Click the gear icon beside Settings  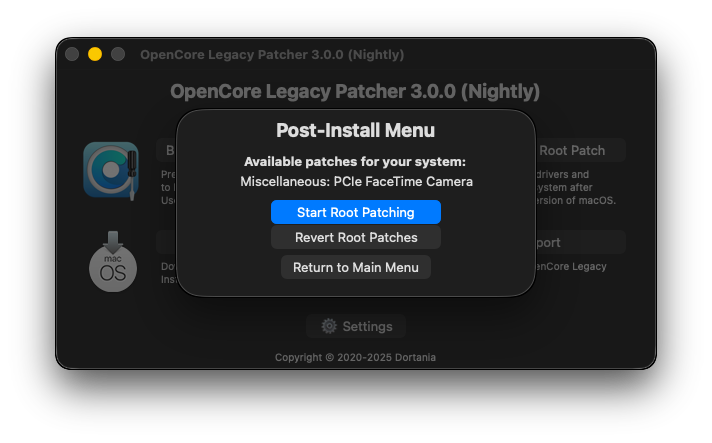[329, 326]
